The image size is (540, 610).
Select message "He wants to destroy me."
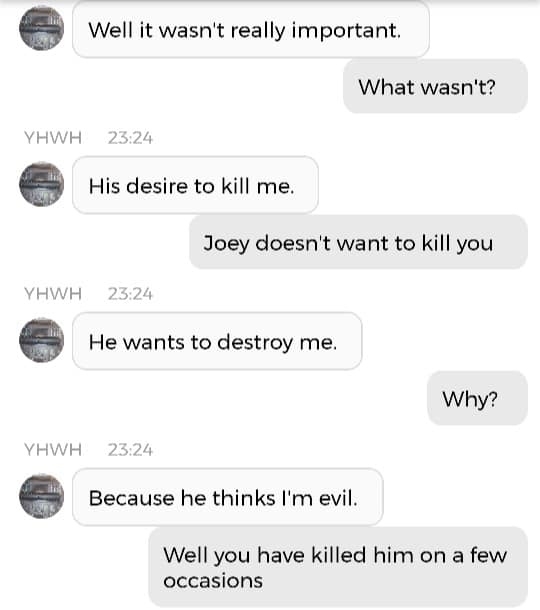[217, 341]
